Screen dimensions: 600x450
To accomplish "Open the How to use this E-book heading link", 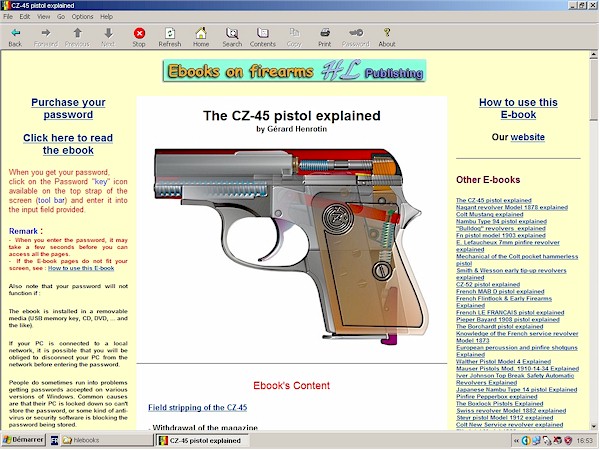I will (518, 109).
